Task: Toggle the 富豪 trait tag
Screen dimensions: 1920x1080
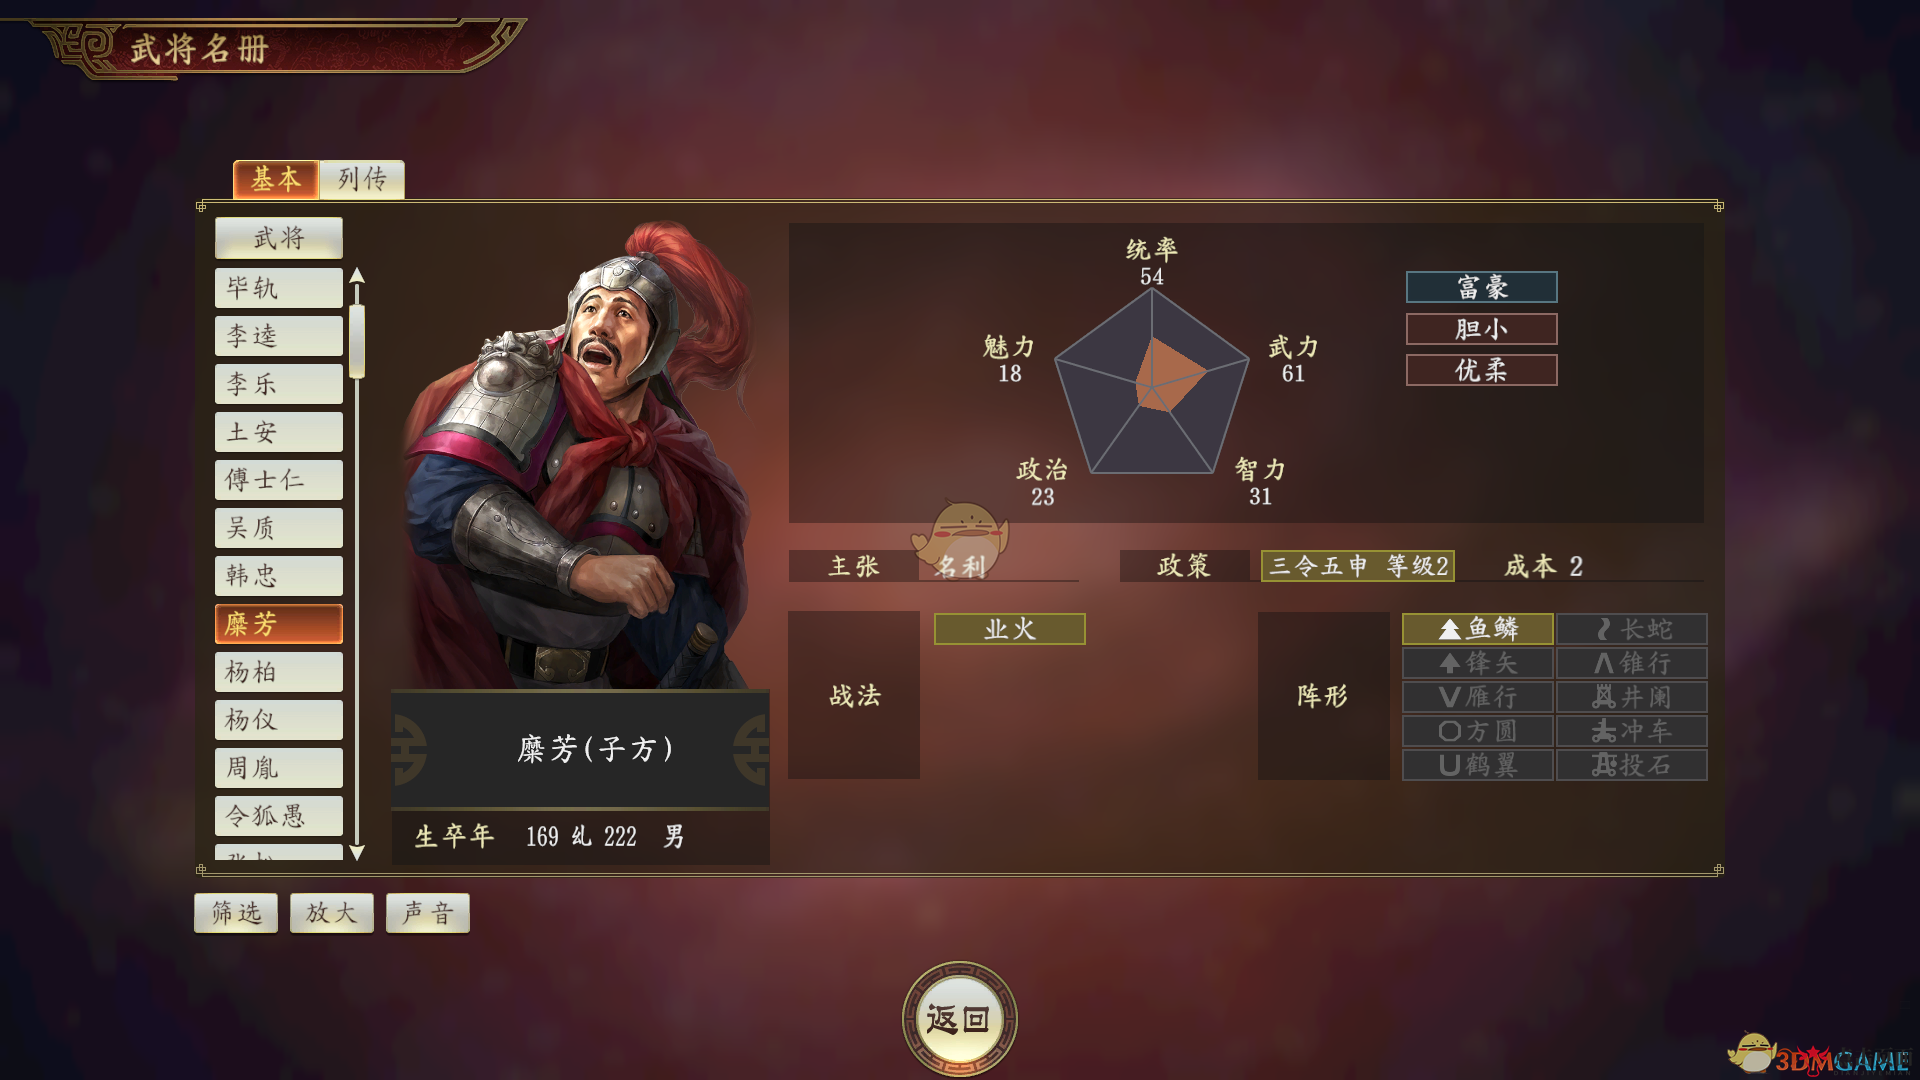Action: coord(1481,288)
